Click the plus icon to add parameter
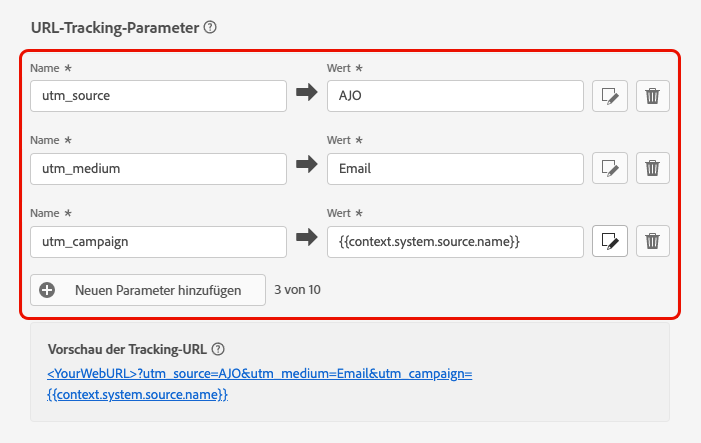Viewport: 701px width, 443px height. click(x=47, y=290)
